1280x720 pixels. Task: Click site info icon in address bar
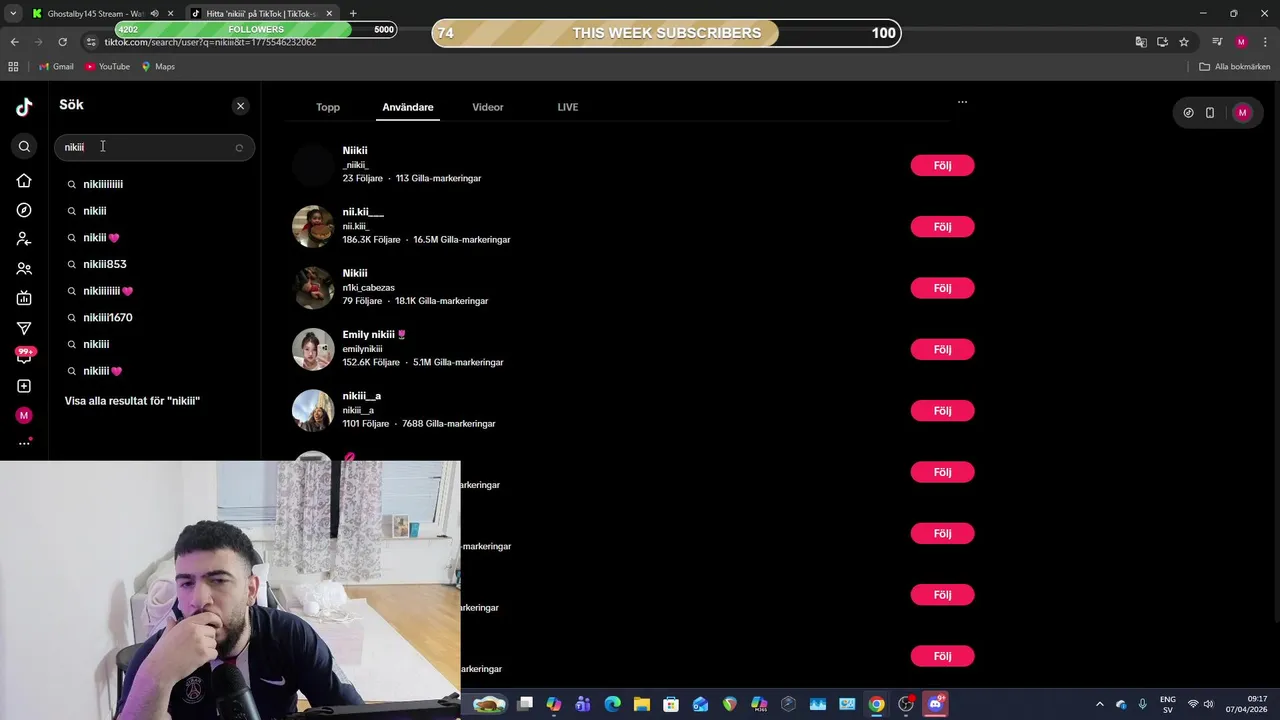91,42
